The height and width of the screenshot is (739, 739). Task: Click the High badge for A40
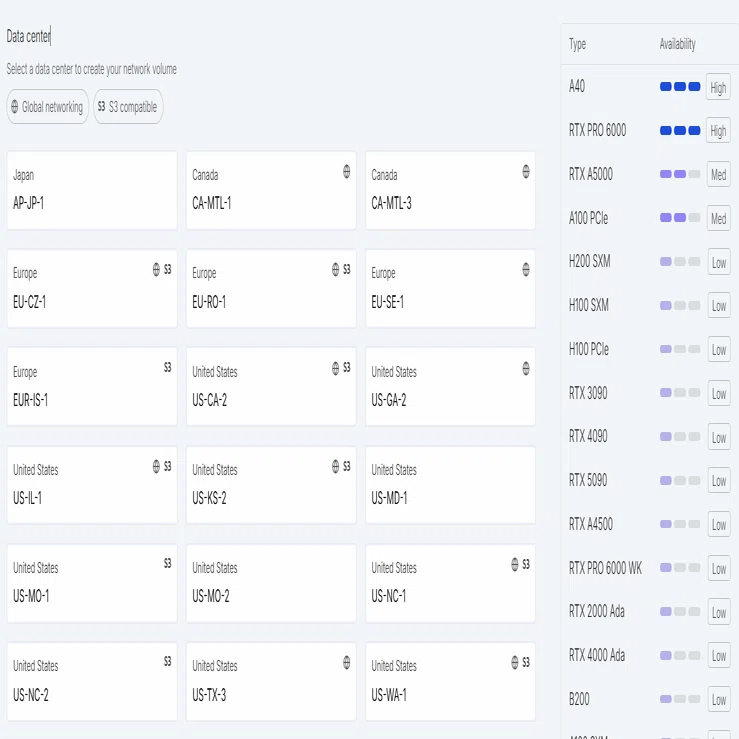[x=718, y=87]
